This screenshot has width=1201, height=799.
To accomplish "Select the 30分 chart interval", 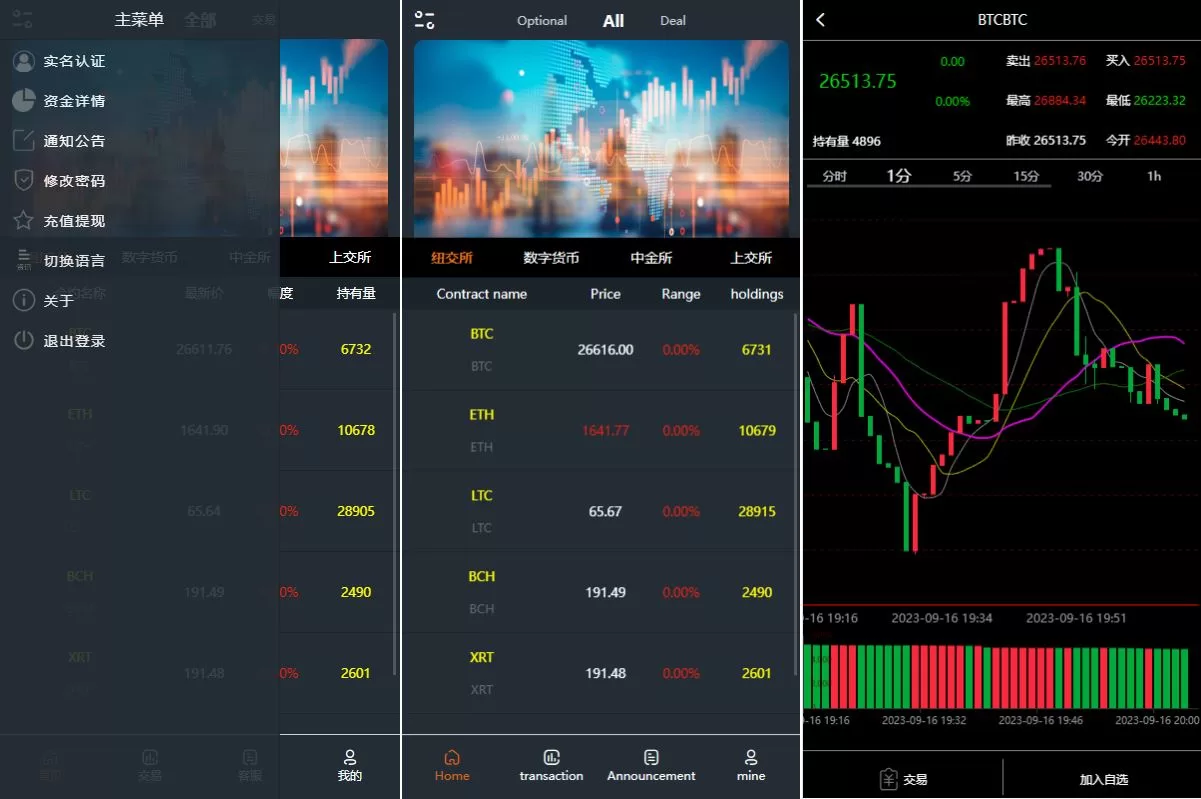I will coord(1090,176).
